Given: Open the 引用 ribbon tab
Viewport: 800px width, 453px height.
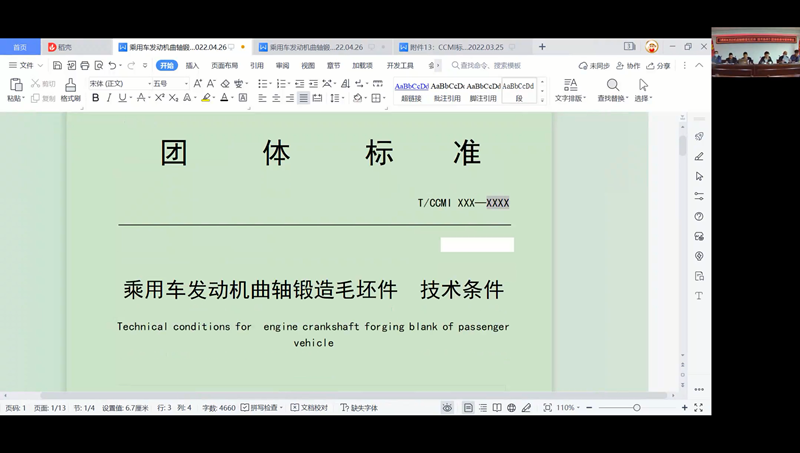Looking at the screenshot, I should pos(257,65).
